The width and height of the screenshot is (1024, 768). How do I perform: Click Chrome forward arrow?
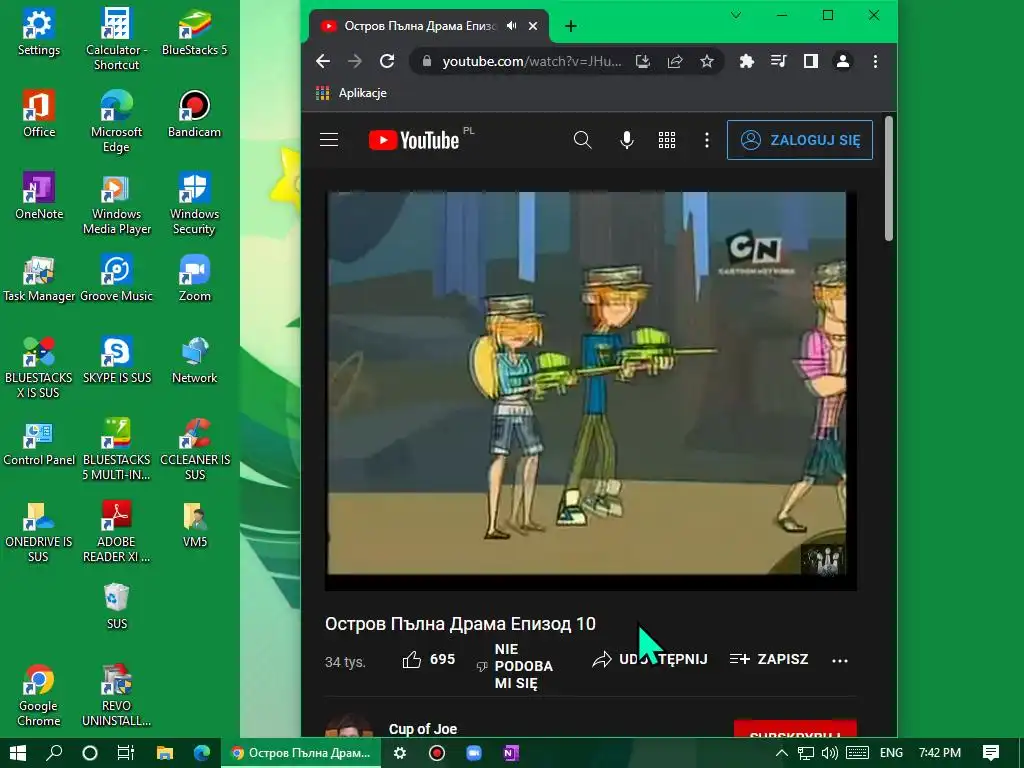[355, 61]
